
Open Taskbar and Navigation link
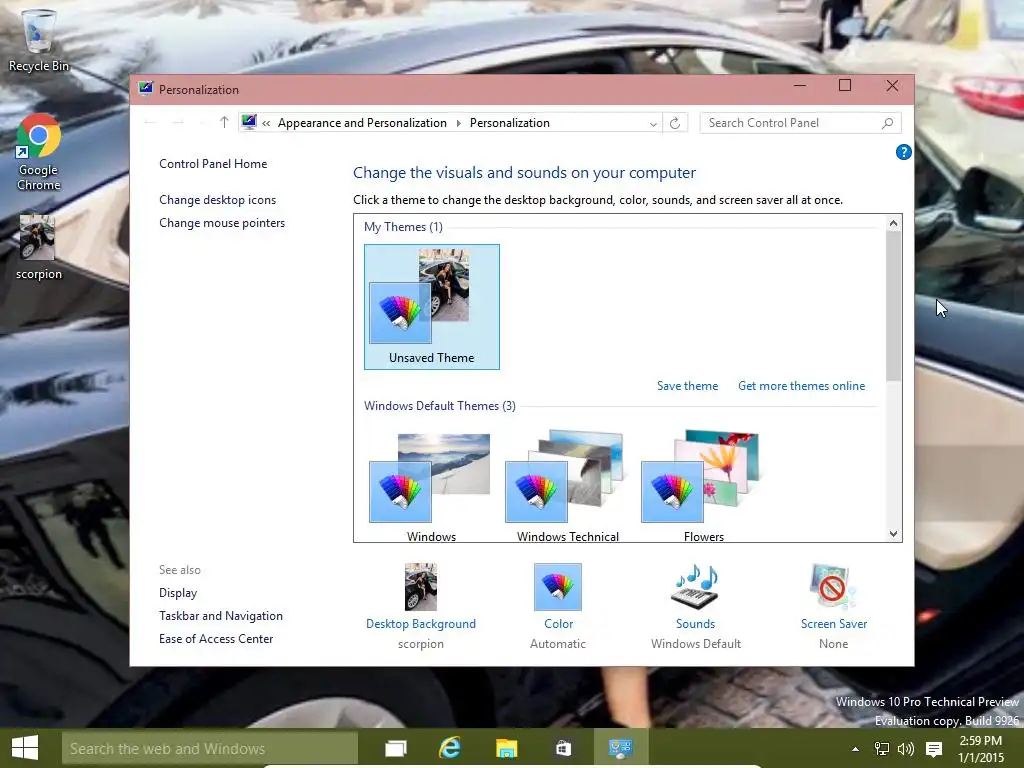click(221, 616)
